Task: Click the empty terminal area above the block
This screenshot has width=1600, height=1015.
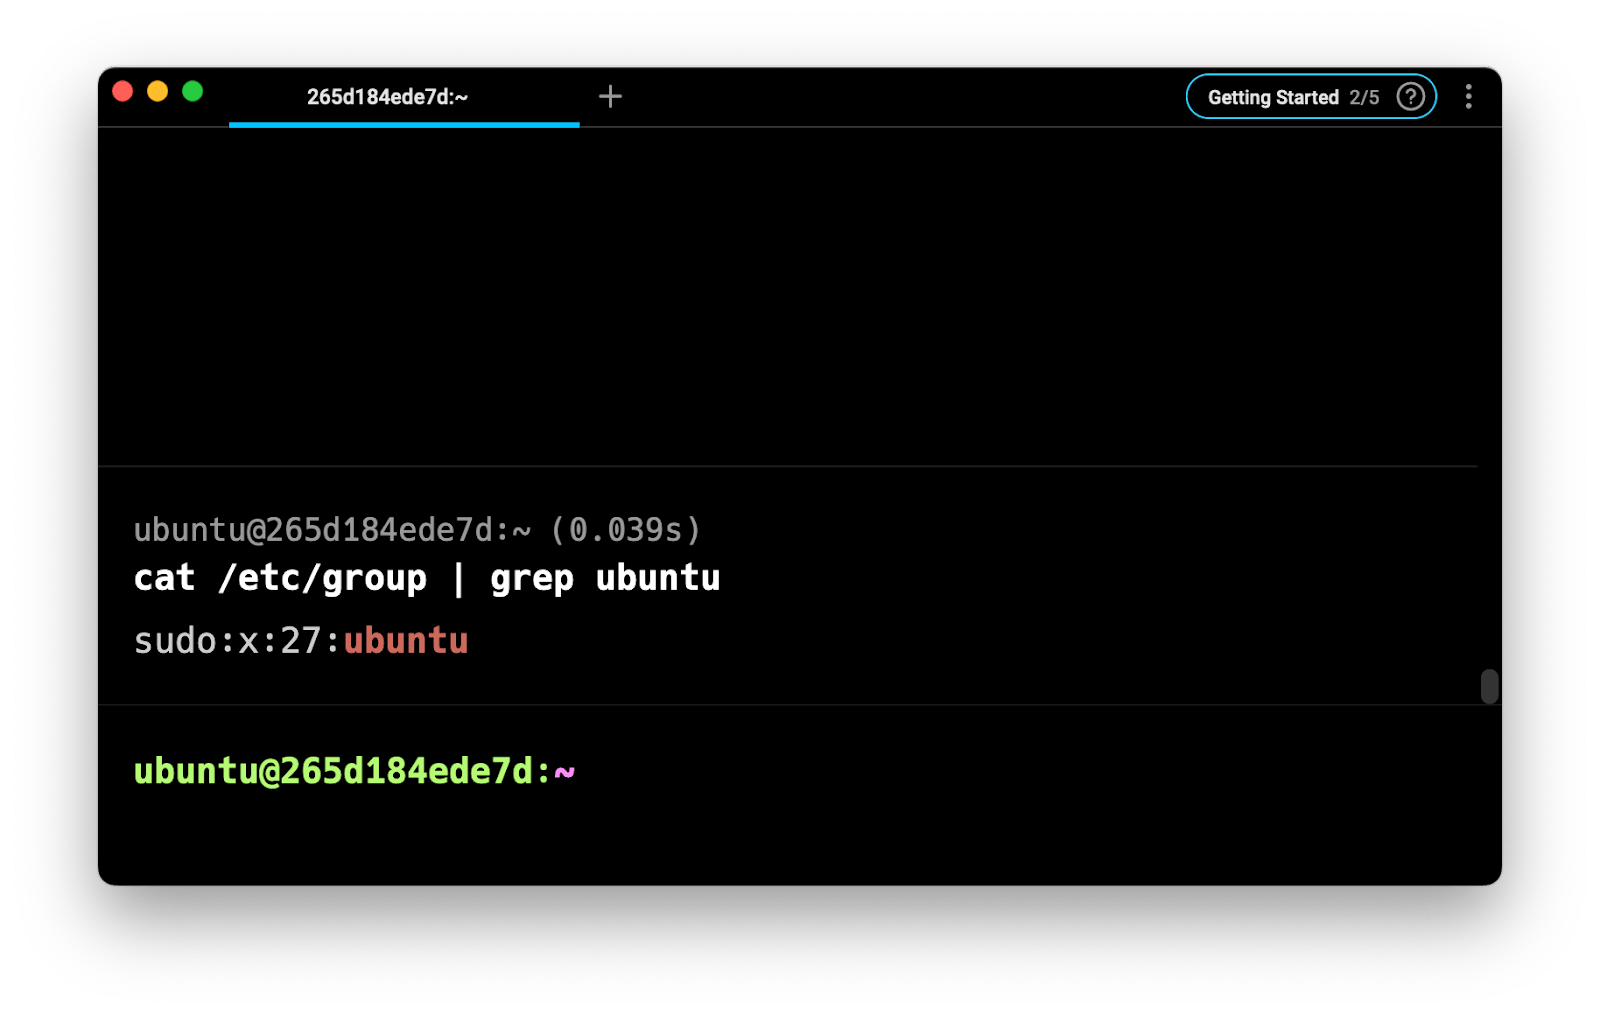Action: point(790,300)
